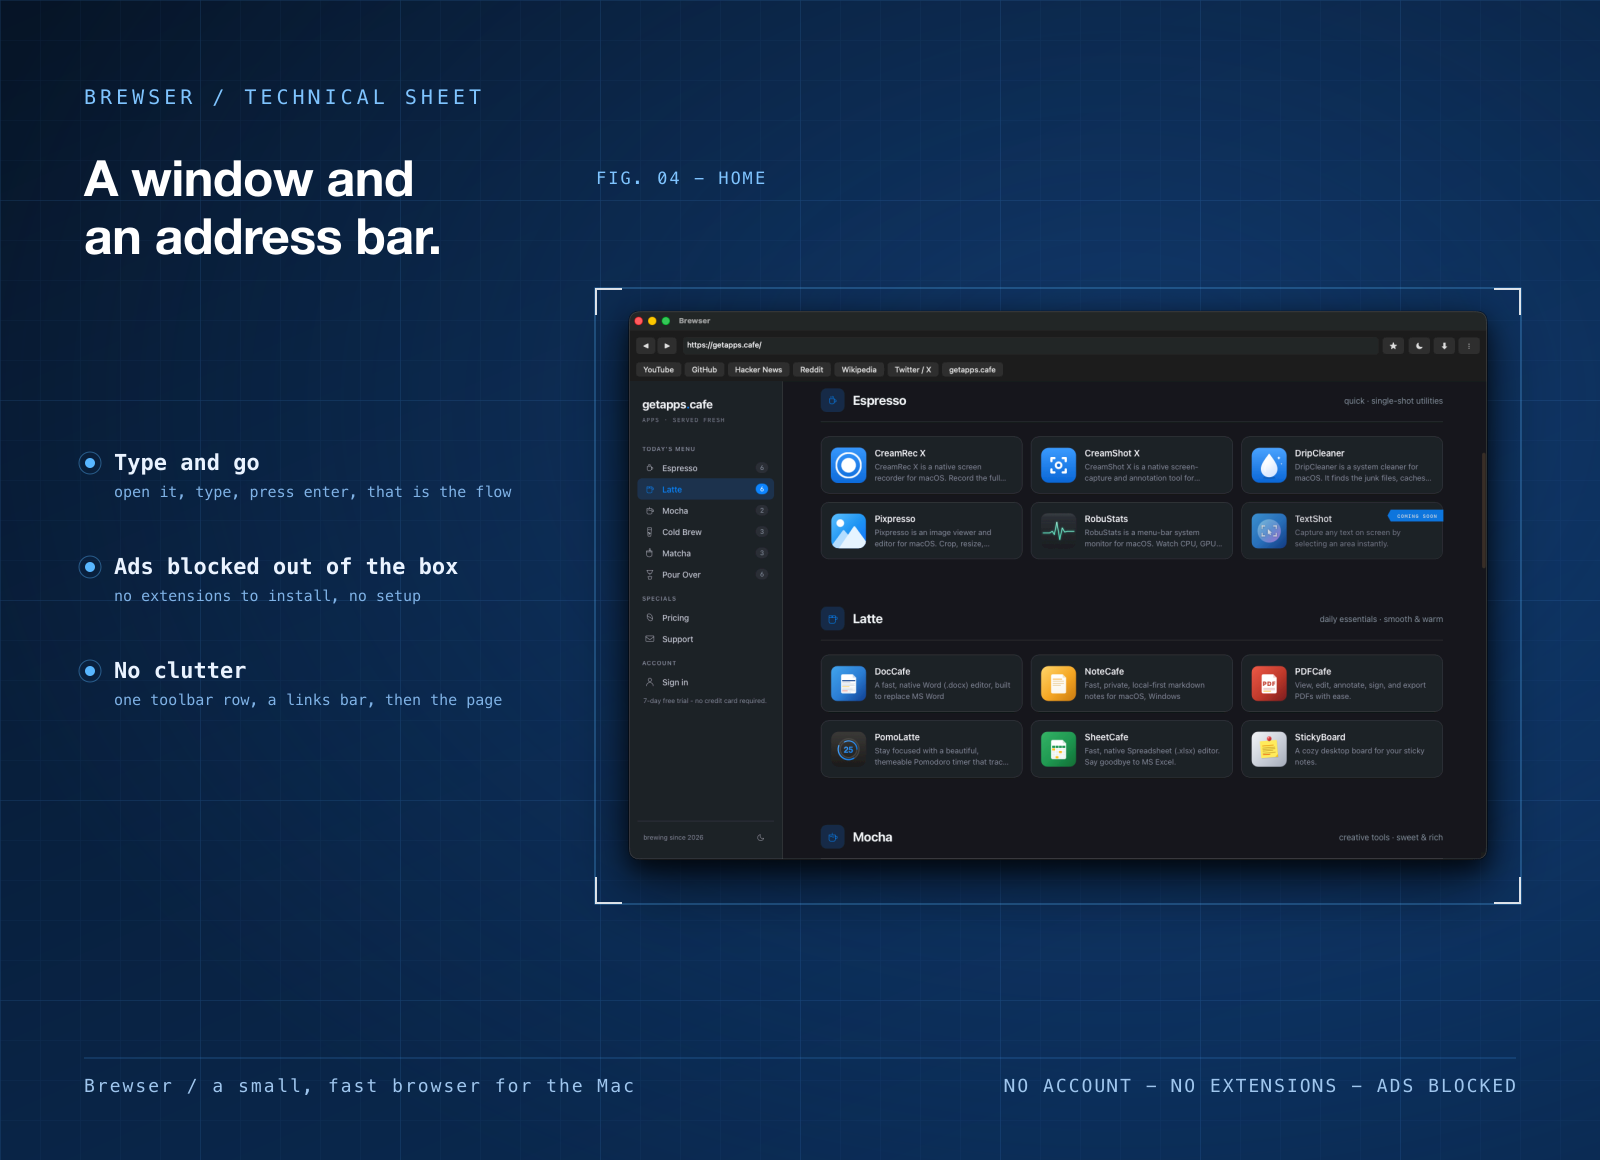Toggle dark mode with the sidebar footer moon icon
Image resolution: width=1600 pixels, height=1160 pixels.
click(761, 838)
